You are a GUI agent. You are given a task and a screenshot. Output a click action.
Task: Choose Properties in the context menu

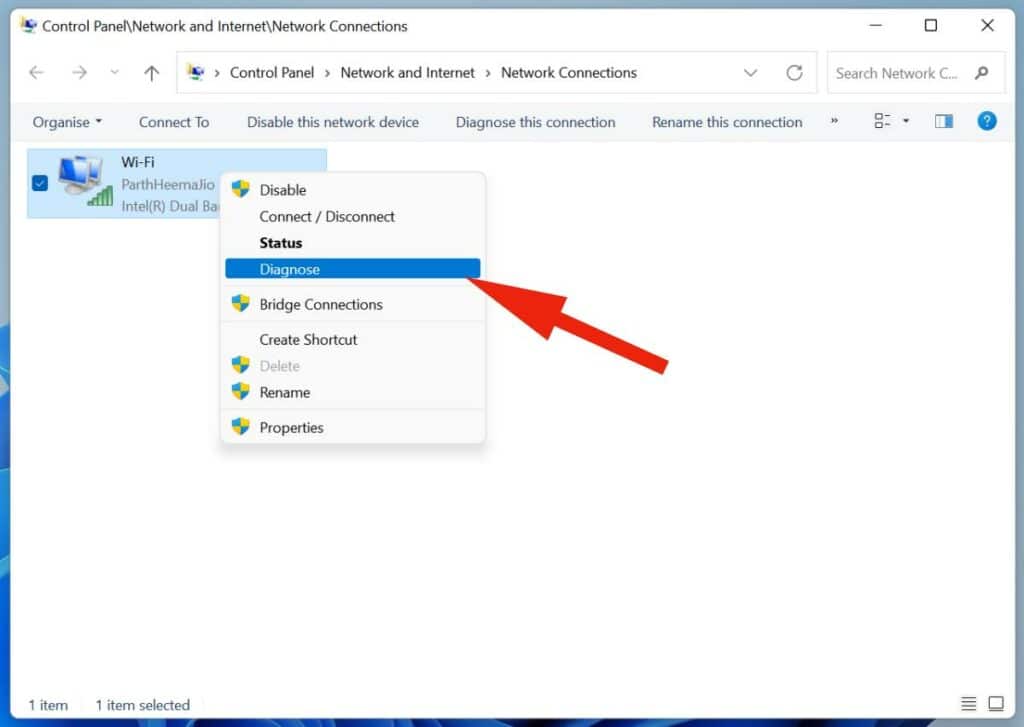pyautogui.click(x=291, y=427)
